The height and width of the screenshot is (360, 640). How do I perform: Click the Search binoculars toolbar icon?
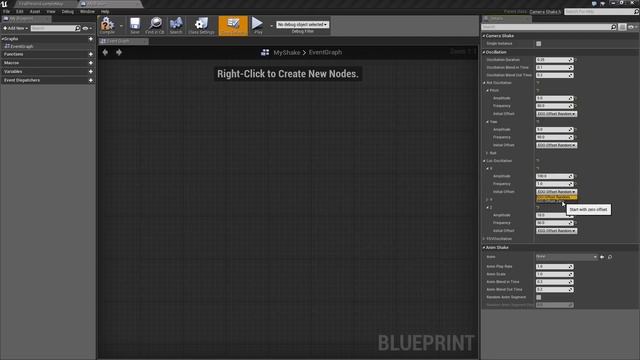[x=176, y=25]
